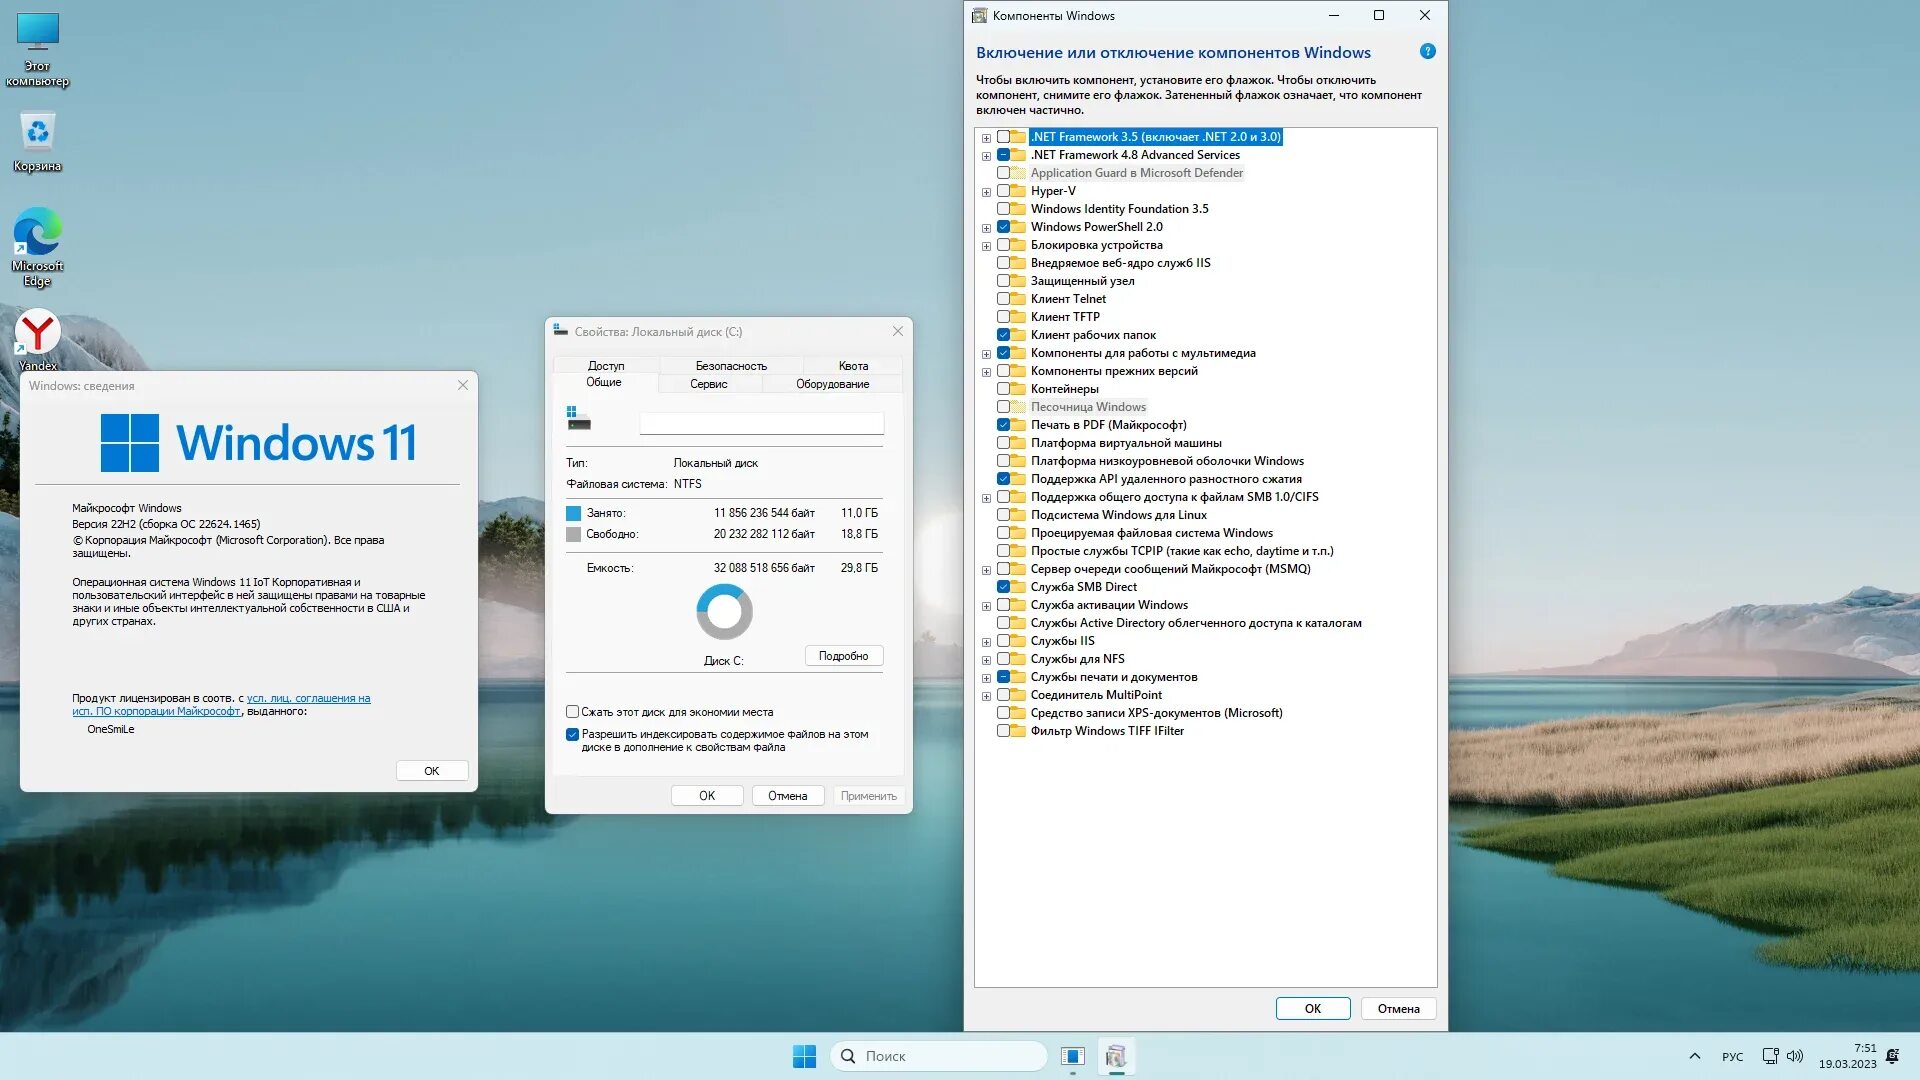Screen dimensions: 1920x1080
Task: Click the Подробно button for disk C
Action: [843, 656]
